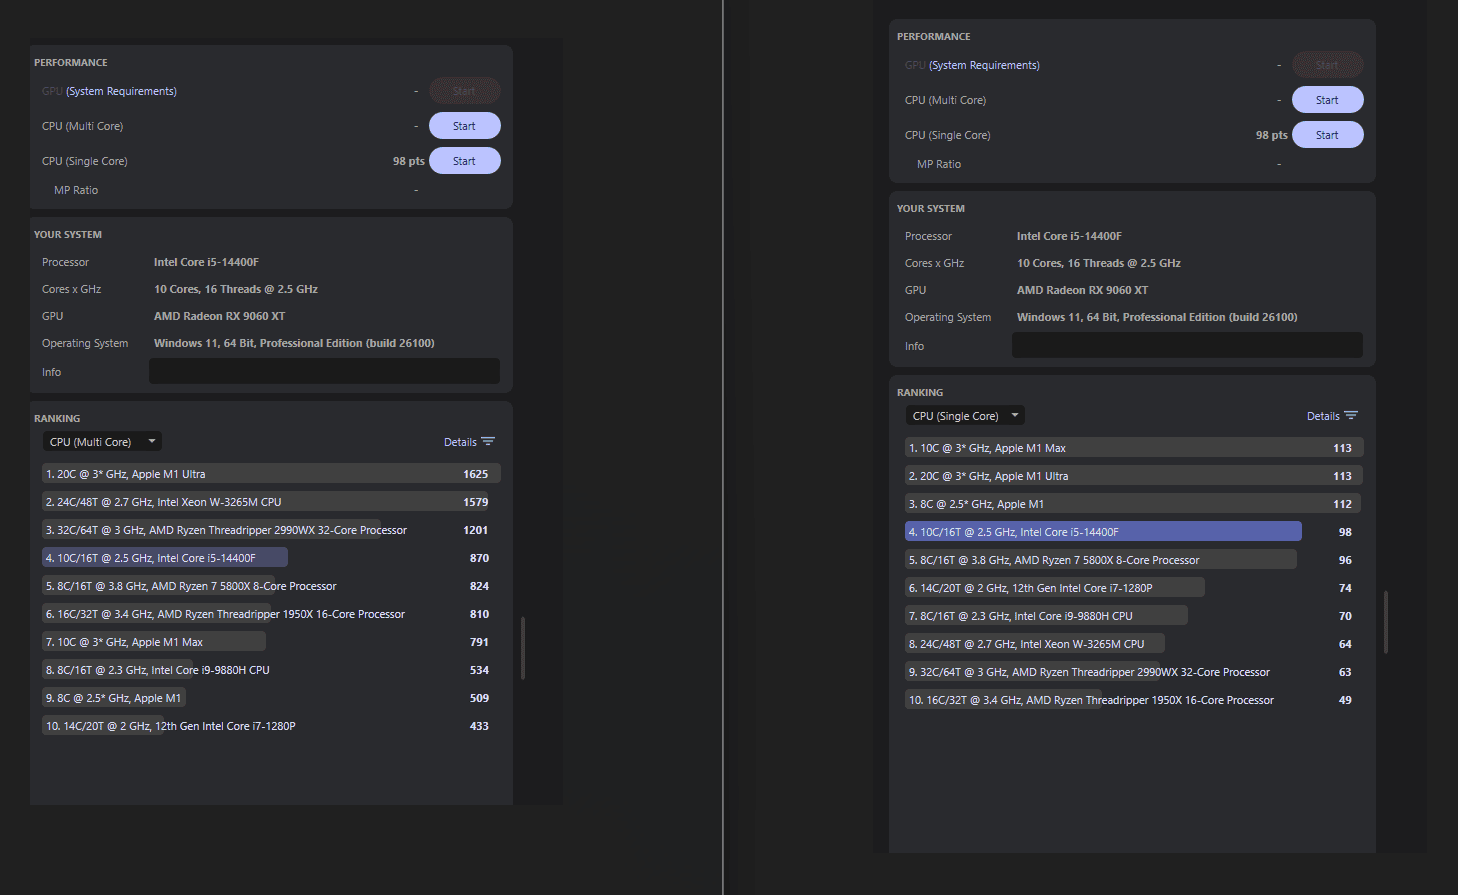Select Intel Xeon W-3265M row scoring 64
Viewport: 1458px width, 895px height.
tap(1134, 644)
